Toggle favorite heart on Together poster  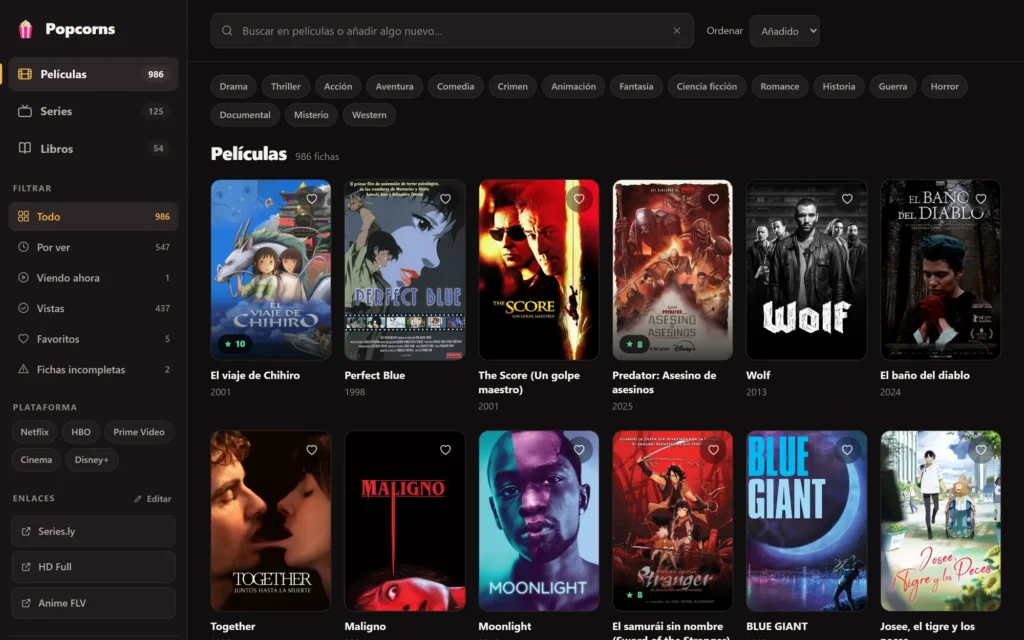(312, 450)
